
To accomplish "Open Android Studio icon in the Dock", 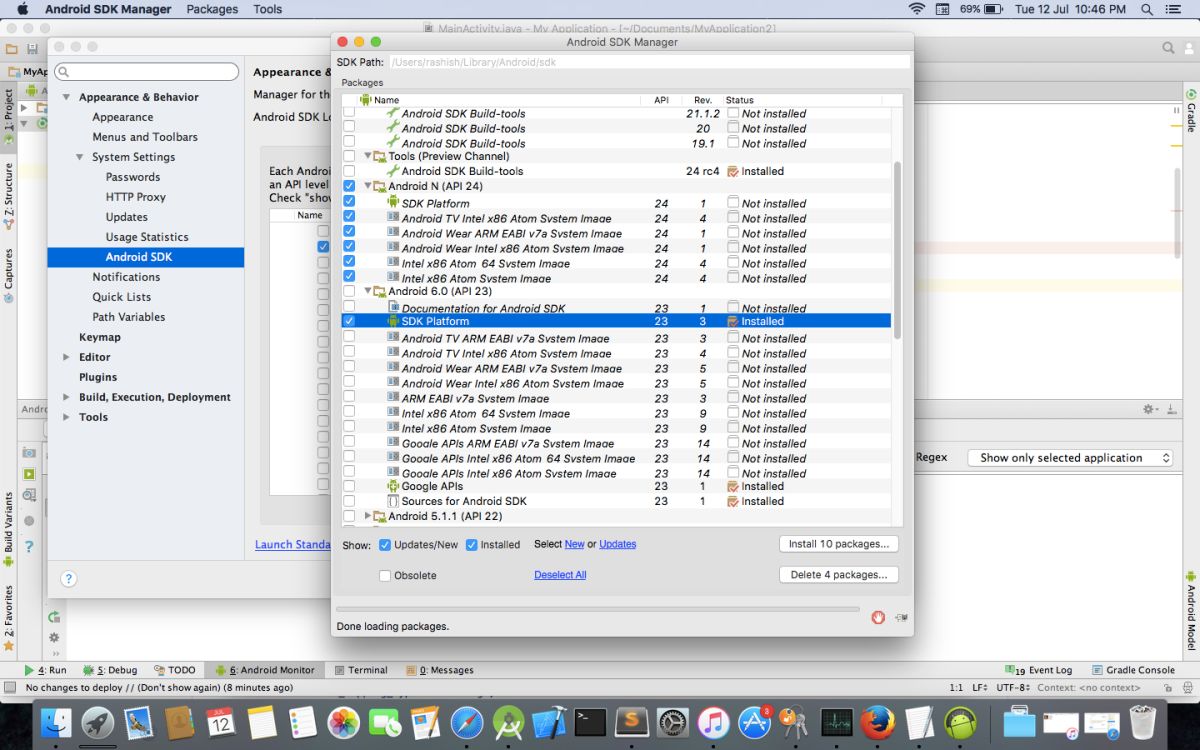I will click(x=508, y=722).
